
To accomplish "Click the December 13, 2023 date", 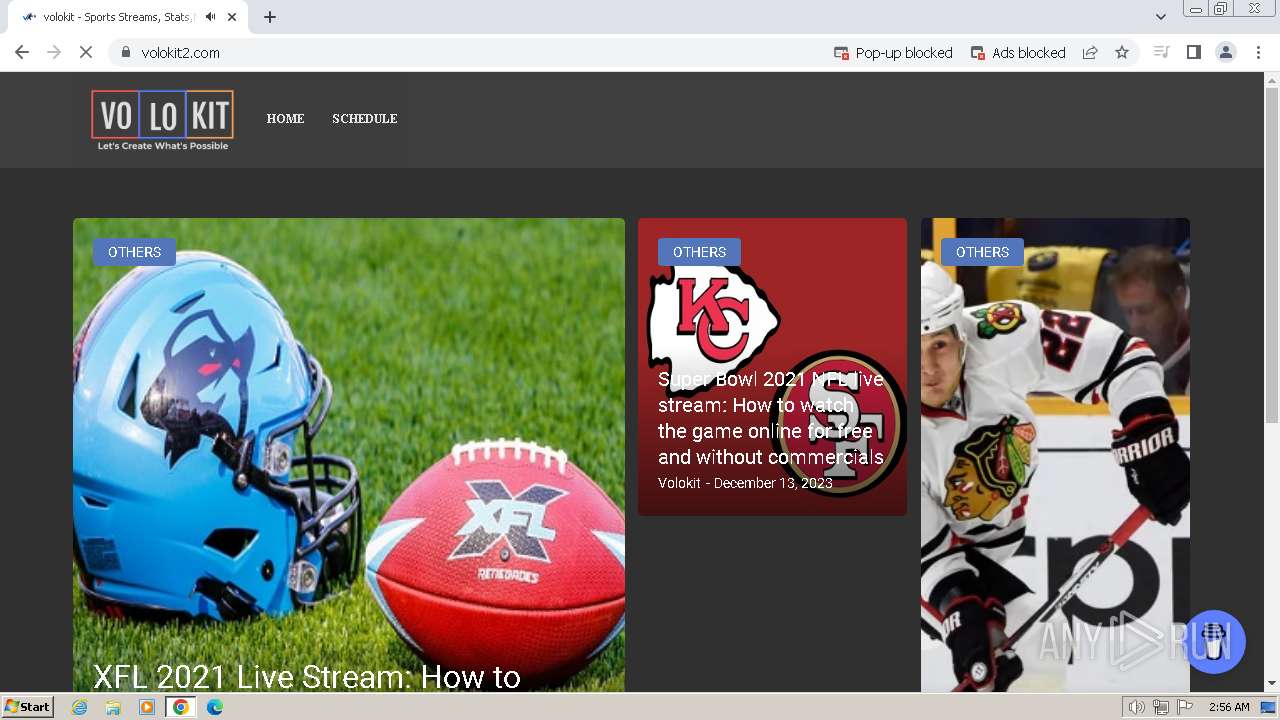I will tap(773, 483).
